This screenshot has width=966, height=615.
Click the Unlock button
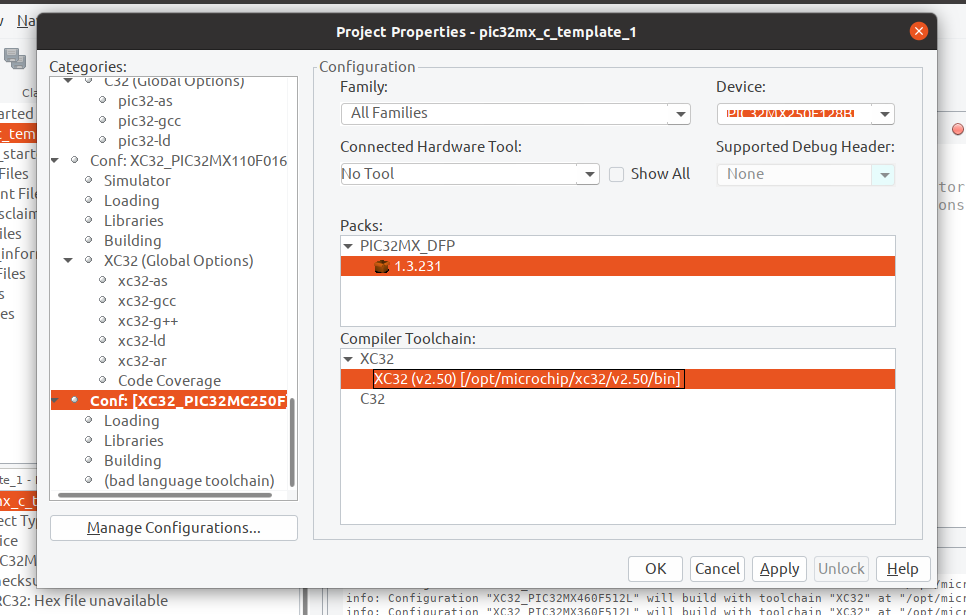tap(841, 569)
